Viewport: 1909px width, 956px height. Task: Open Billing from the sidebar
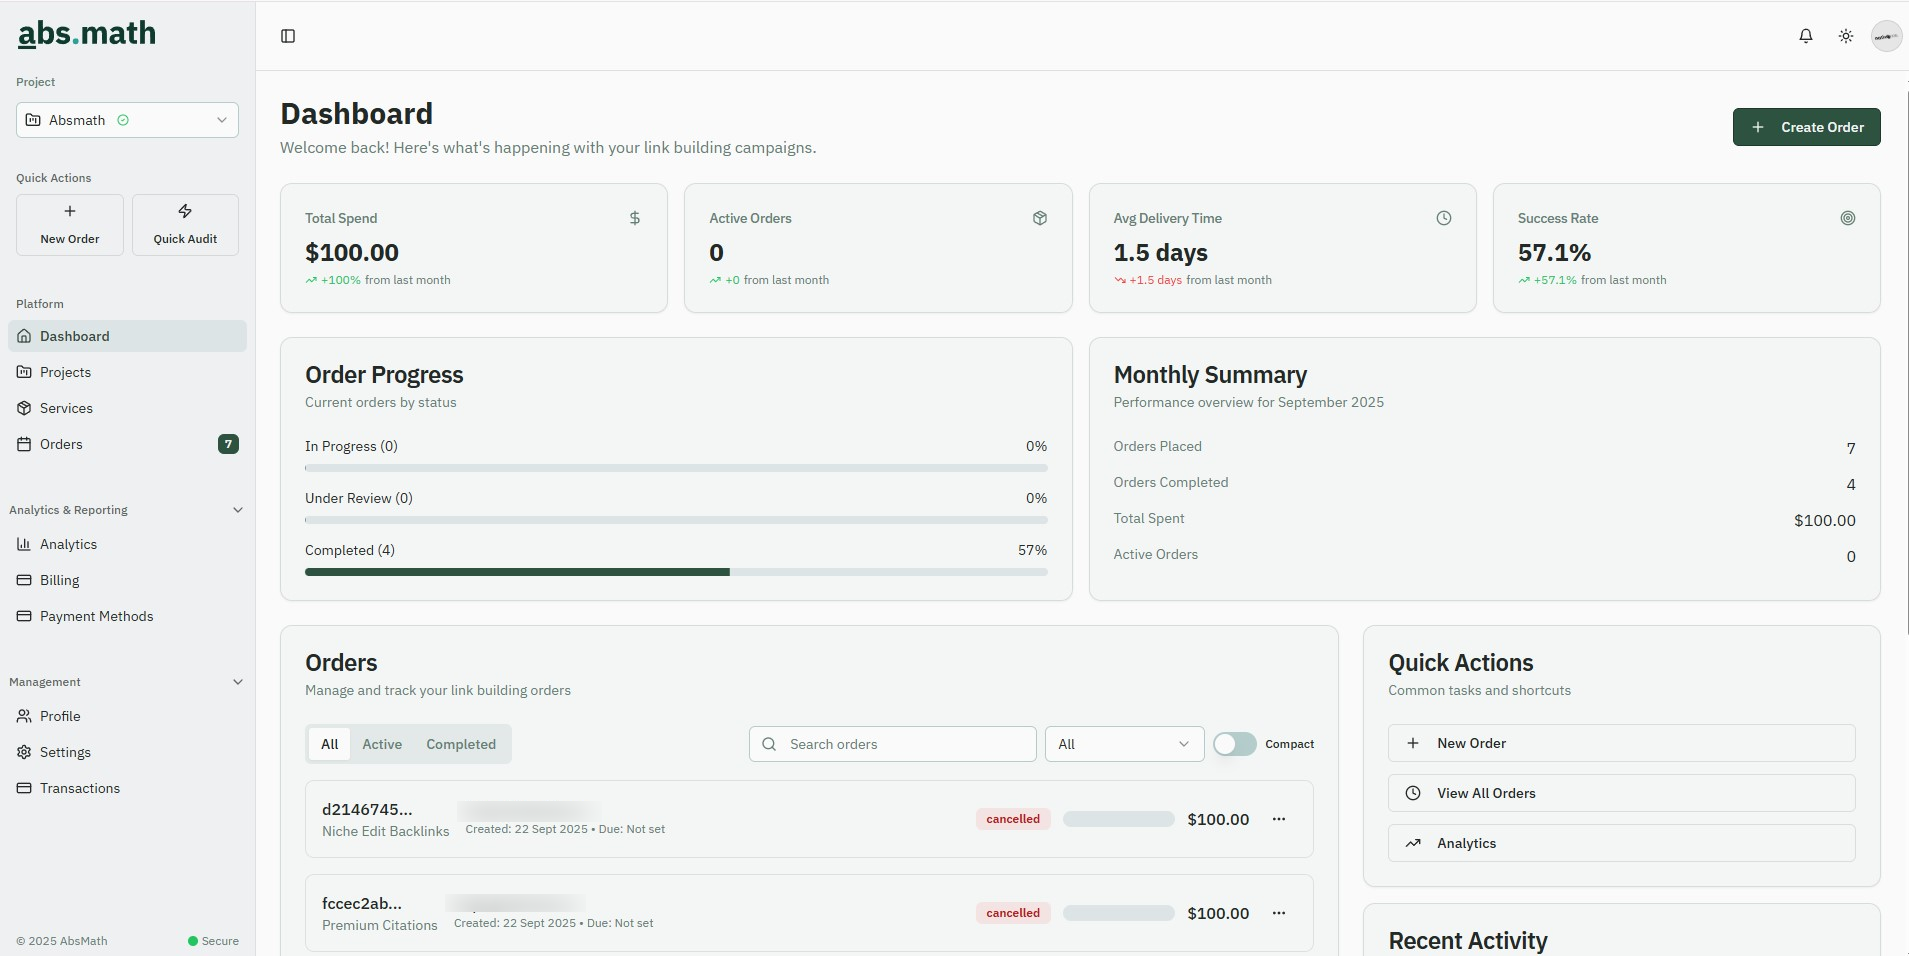click(58, 580)
